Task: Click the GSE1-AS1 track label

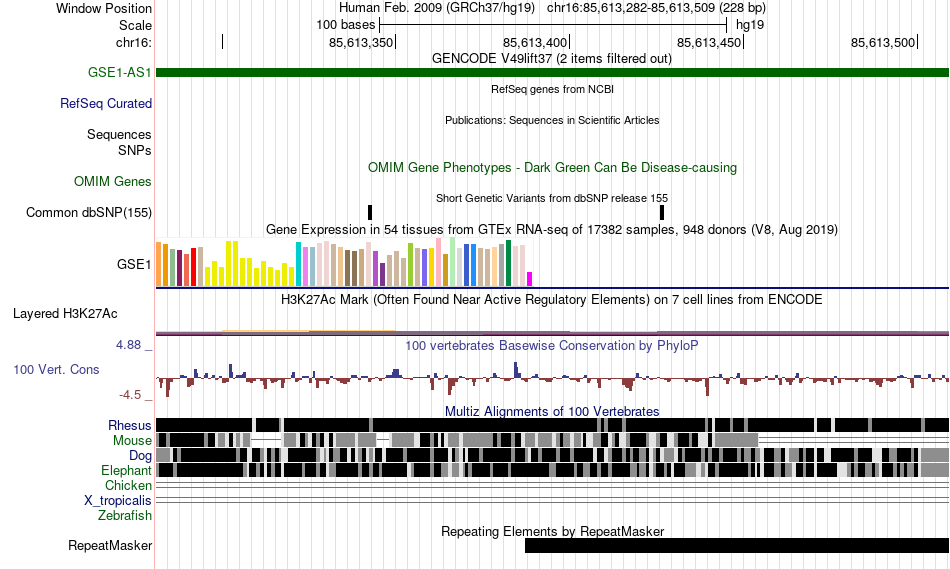Action: (119, 73)
